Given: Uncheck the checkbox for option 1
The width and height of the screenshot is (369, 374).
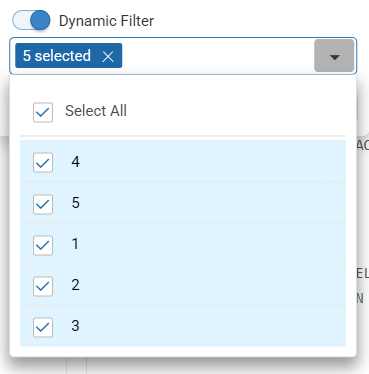Looking at the screenshot, I should (43, 245).
